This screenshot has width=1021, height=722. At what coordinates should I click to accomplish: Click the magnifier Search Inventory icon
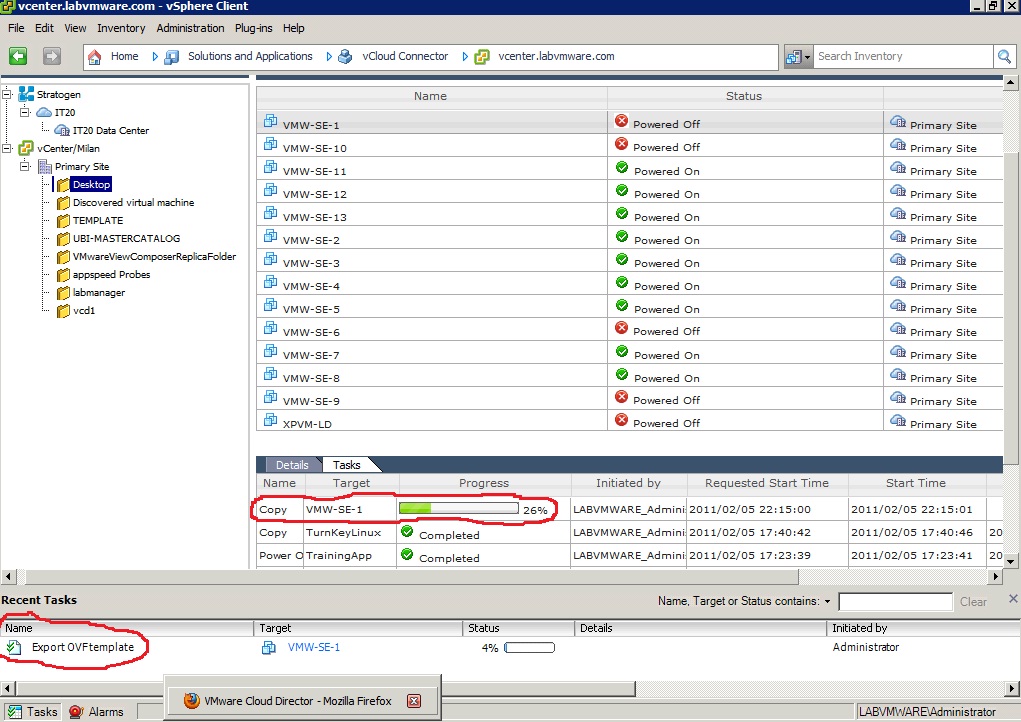pos(1004,57)
